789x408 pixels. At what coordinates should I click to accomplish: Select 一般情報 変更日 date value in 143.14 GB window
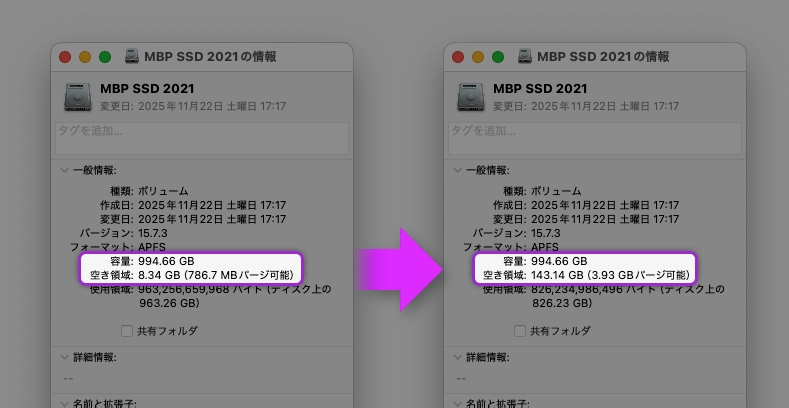click(605, 219)
